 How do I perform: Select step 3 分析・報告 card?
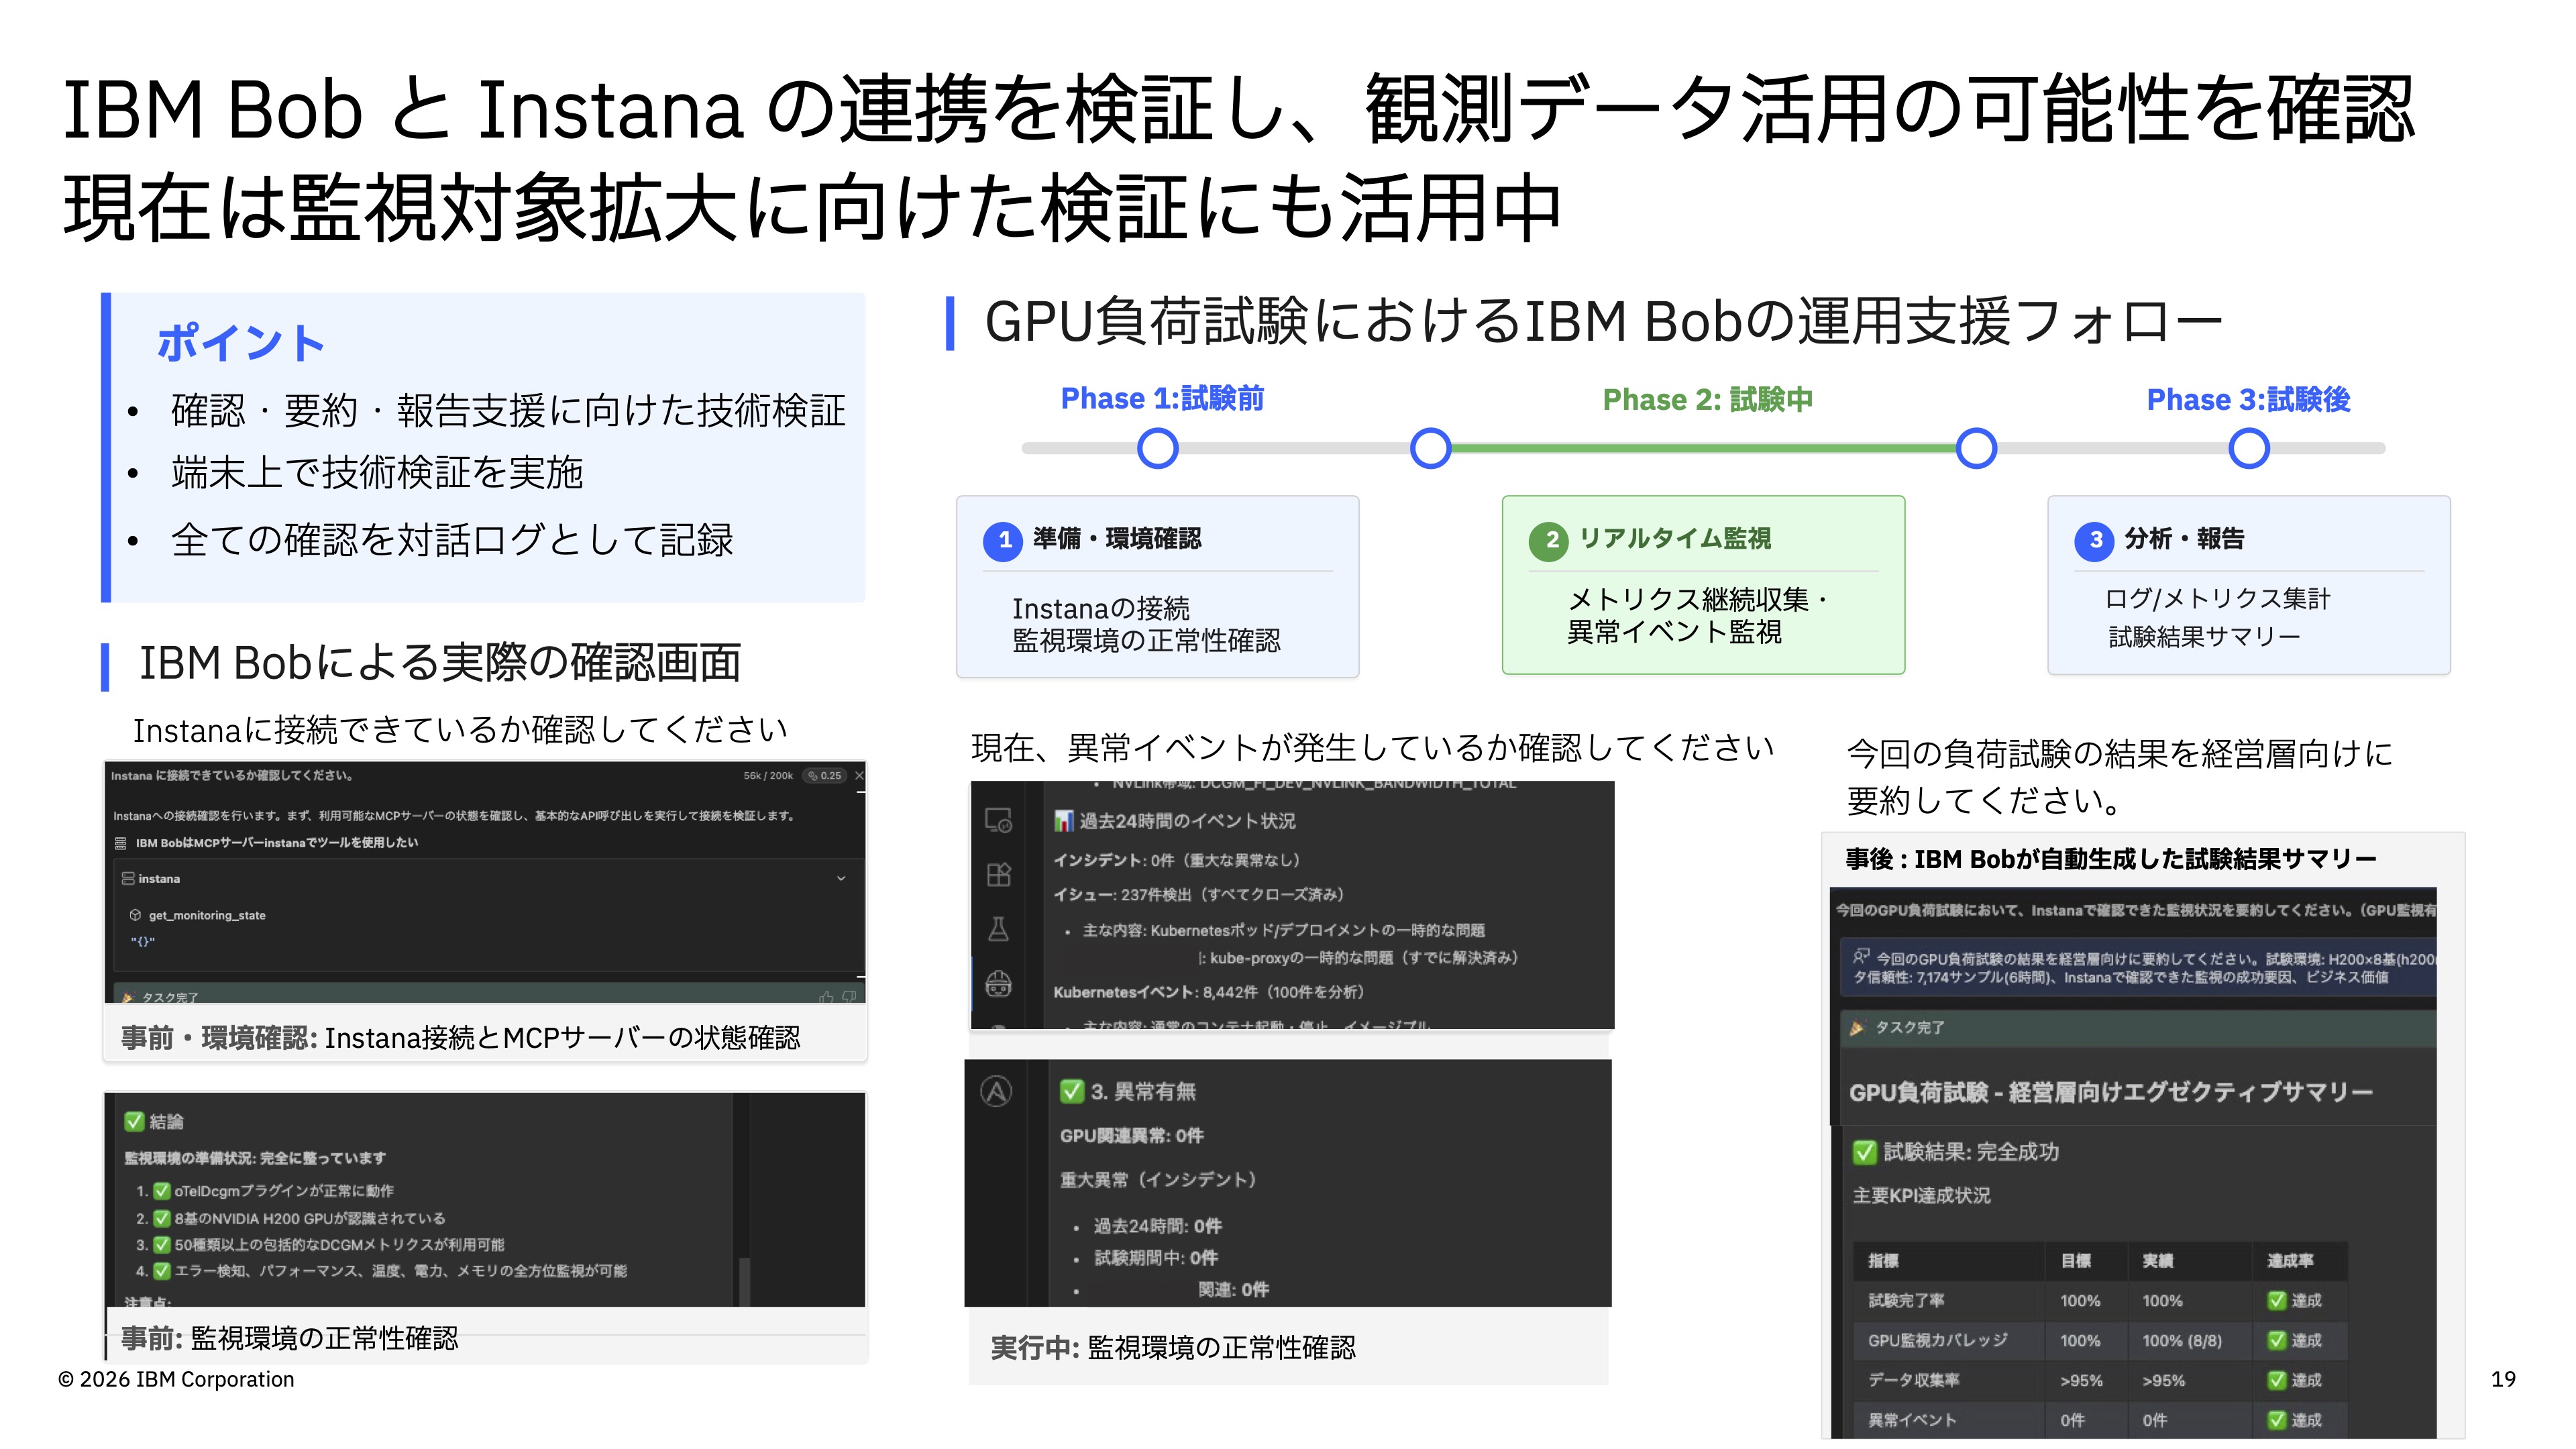2249,585
